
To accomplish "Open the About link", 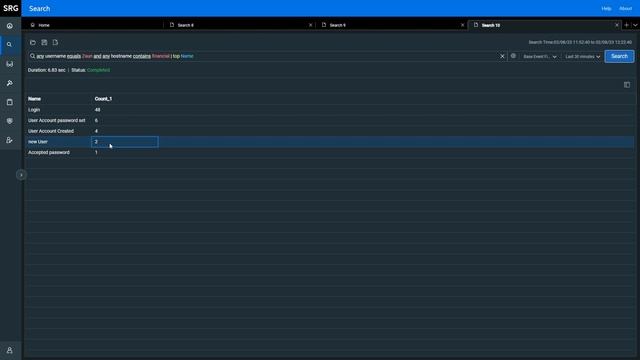I will (625, 9).
